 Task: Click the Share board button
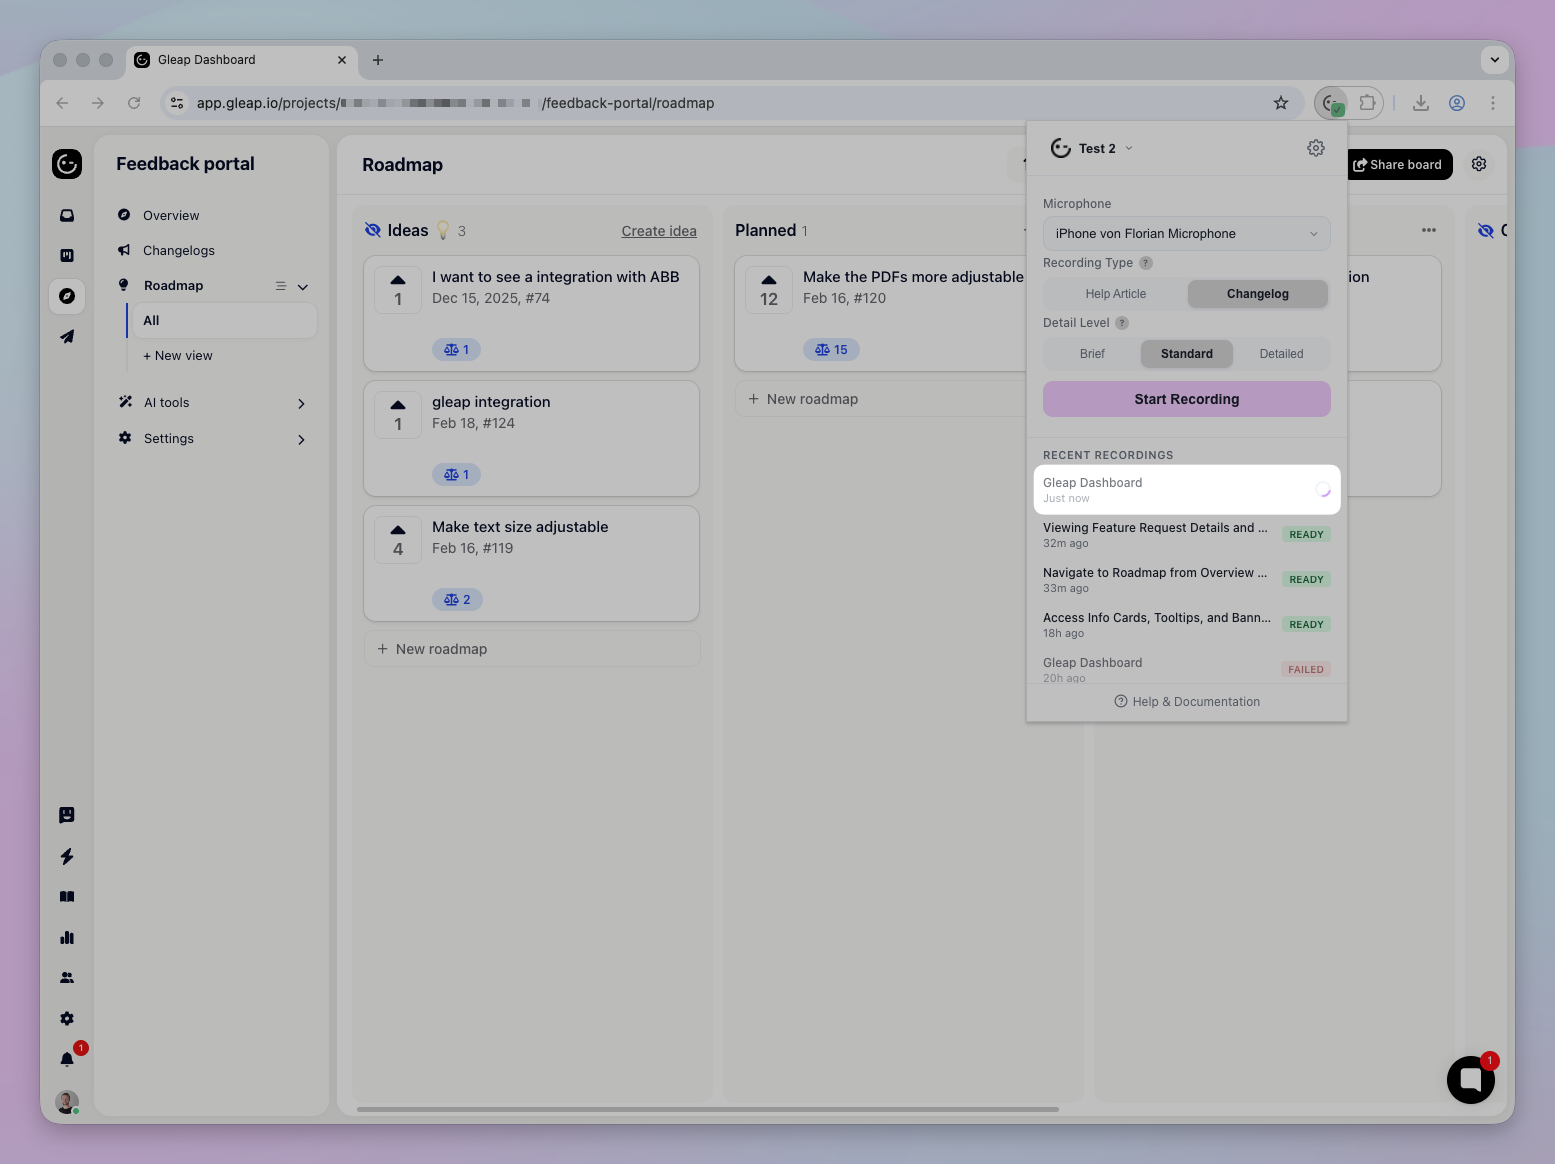[x=1398, y=165]
